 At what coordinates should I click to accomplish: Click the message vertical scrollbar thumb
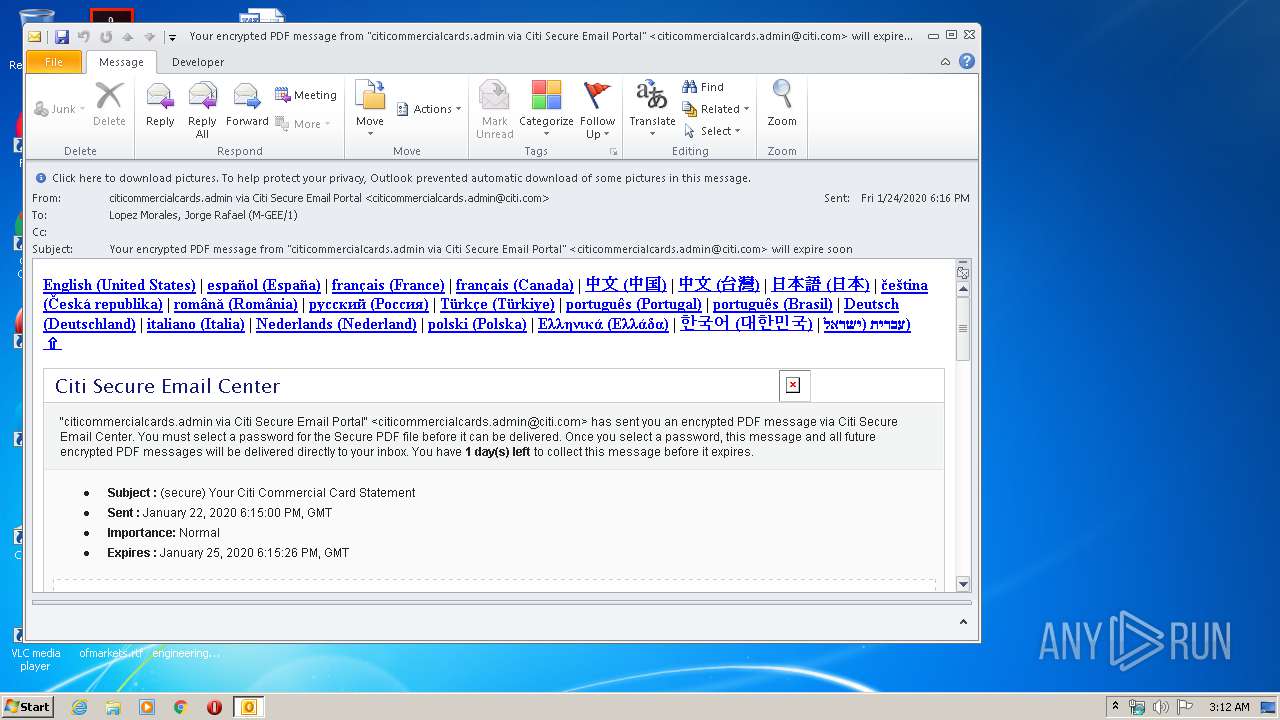[x=963, y=328]
